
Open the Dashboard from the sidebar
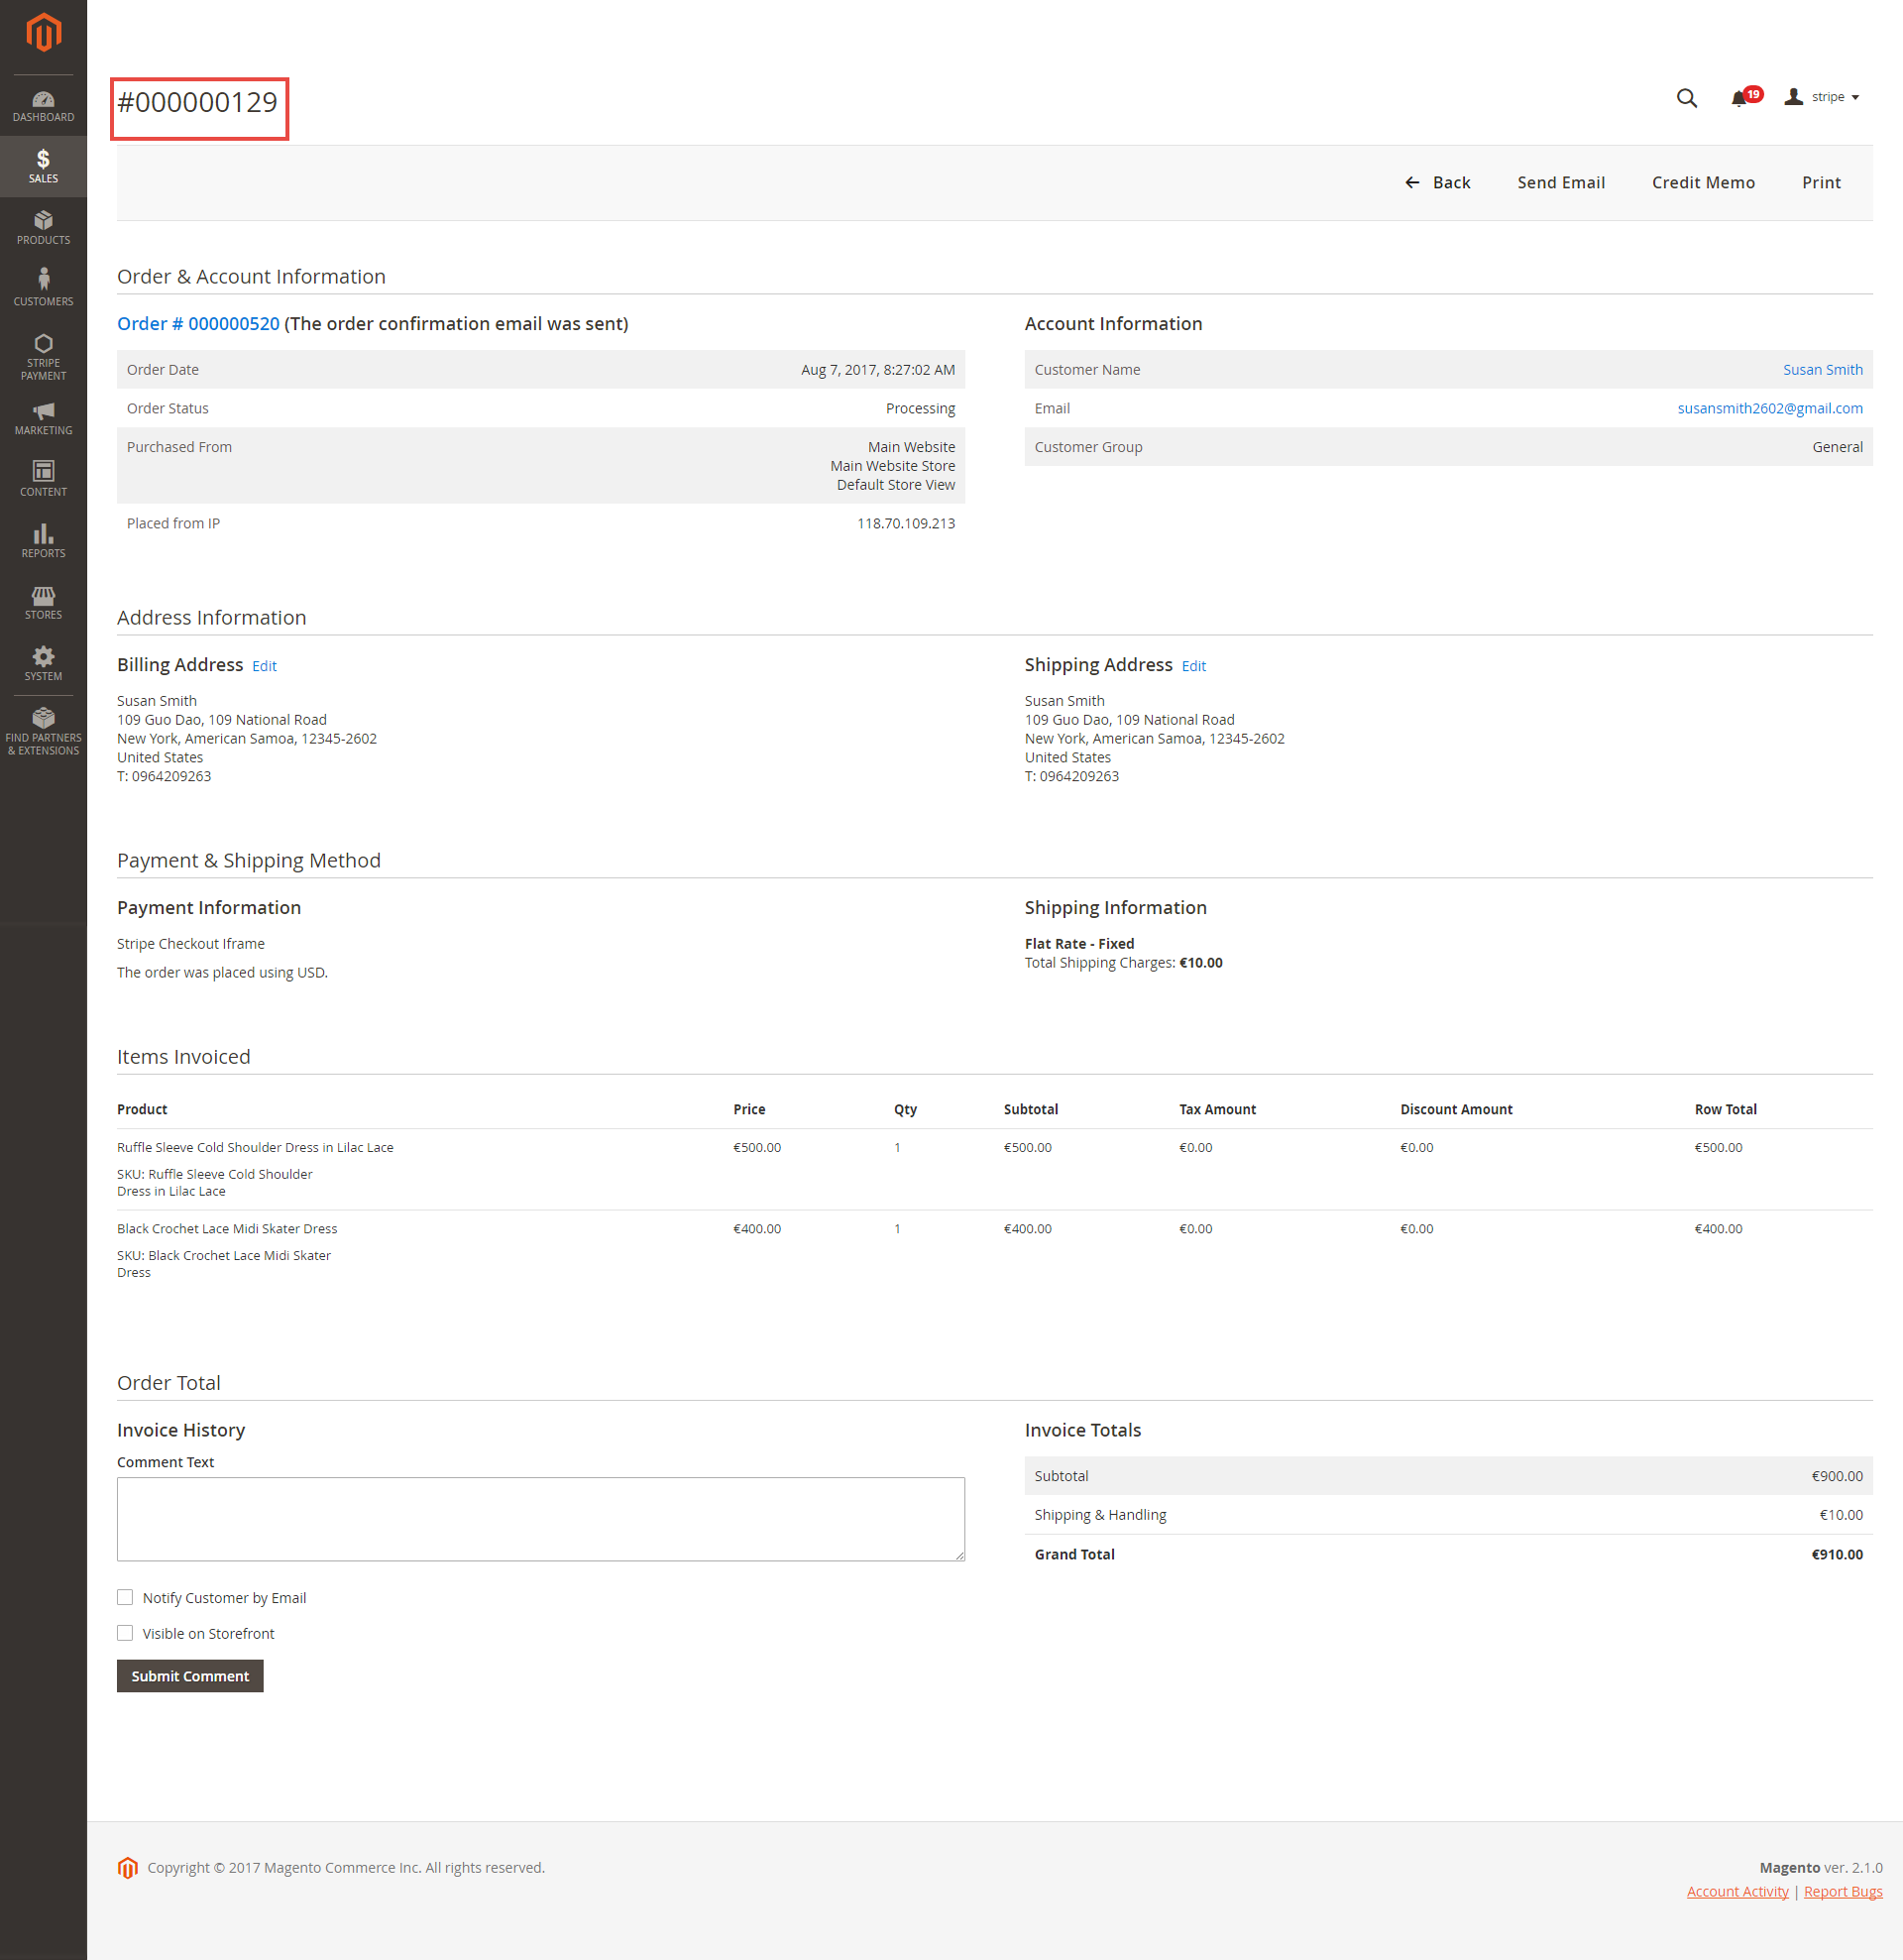coord(43,105)
